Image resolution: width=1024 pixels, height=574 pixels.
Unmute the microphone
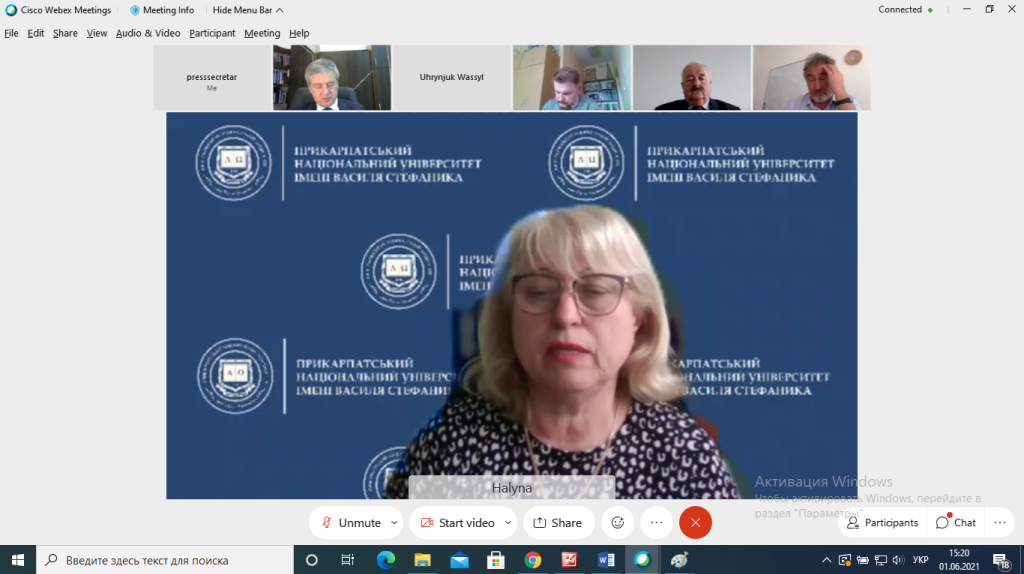click(348, 522)
